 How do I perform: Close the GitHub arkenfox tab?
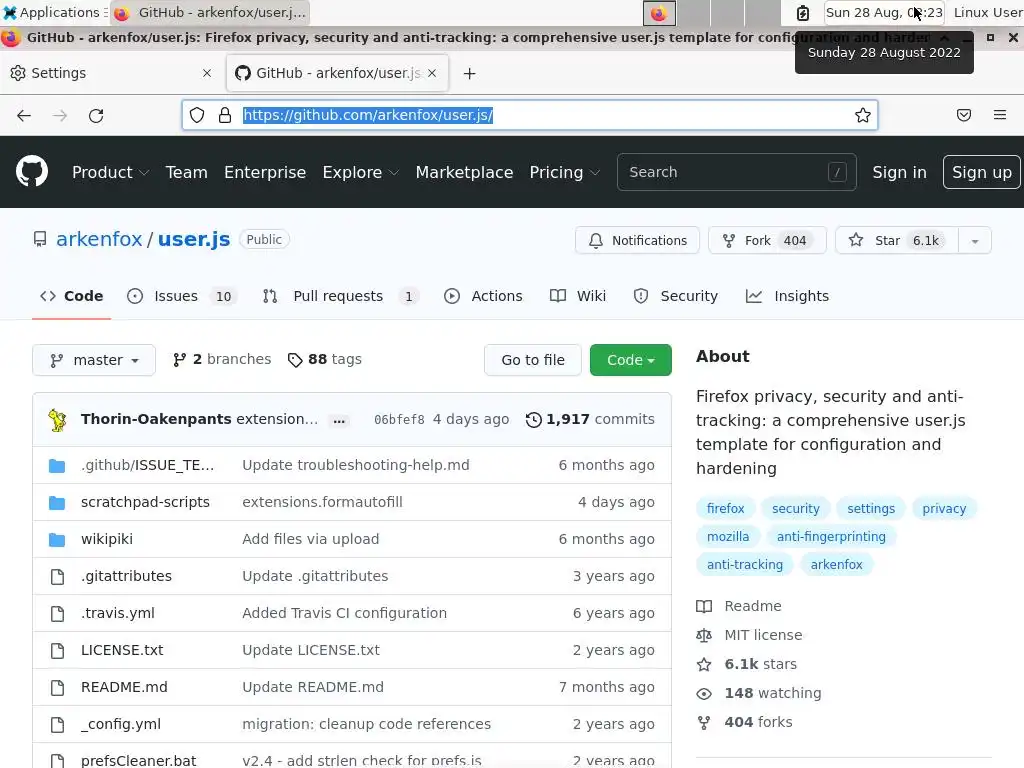(432, 73)
